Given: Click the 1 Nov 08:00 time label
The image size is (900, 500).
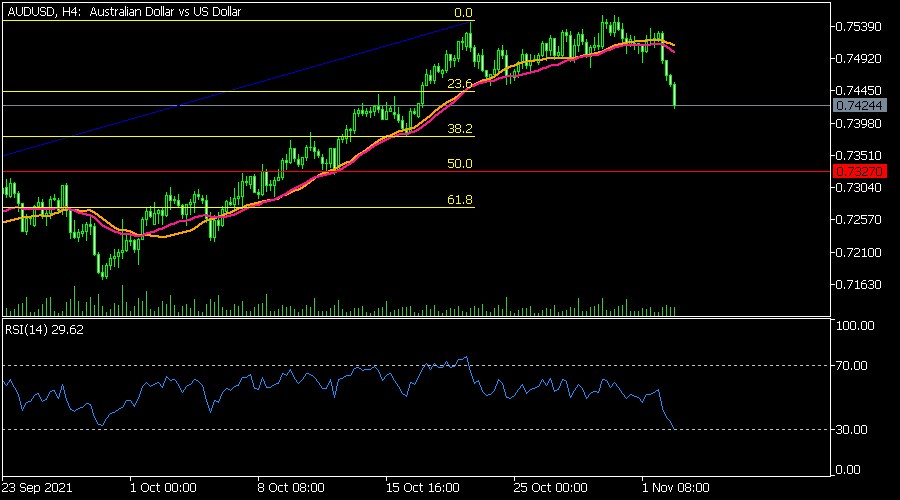Looking at the screenshot, I should pos(676,488).
